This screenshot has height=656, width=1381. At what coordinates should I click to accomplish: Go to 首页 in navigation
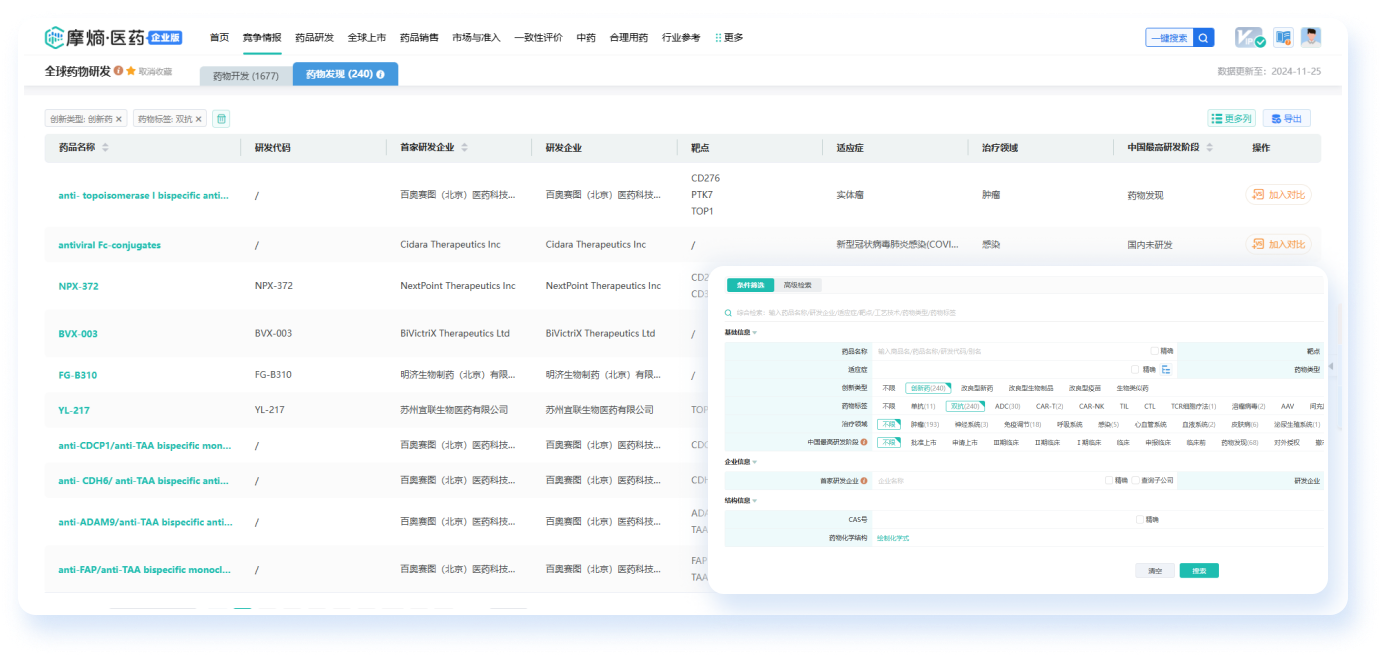point(219,38)
